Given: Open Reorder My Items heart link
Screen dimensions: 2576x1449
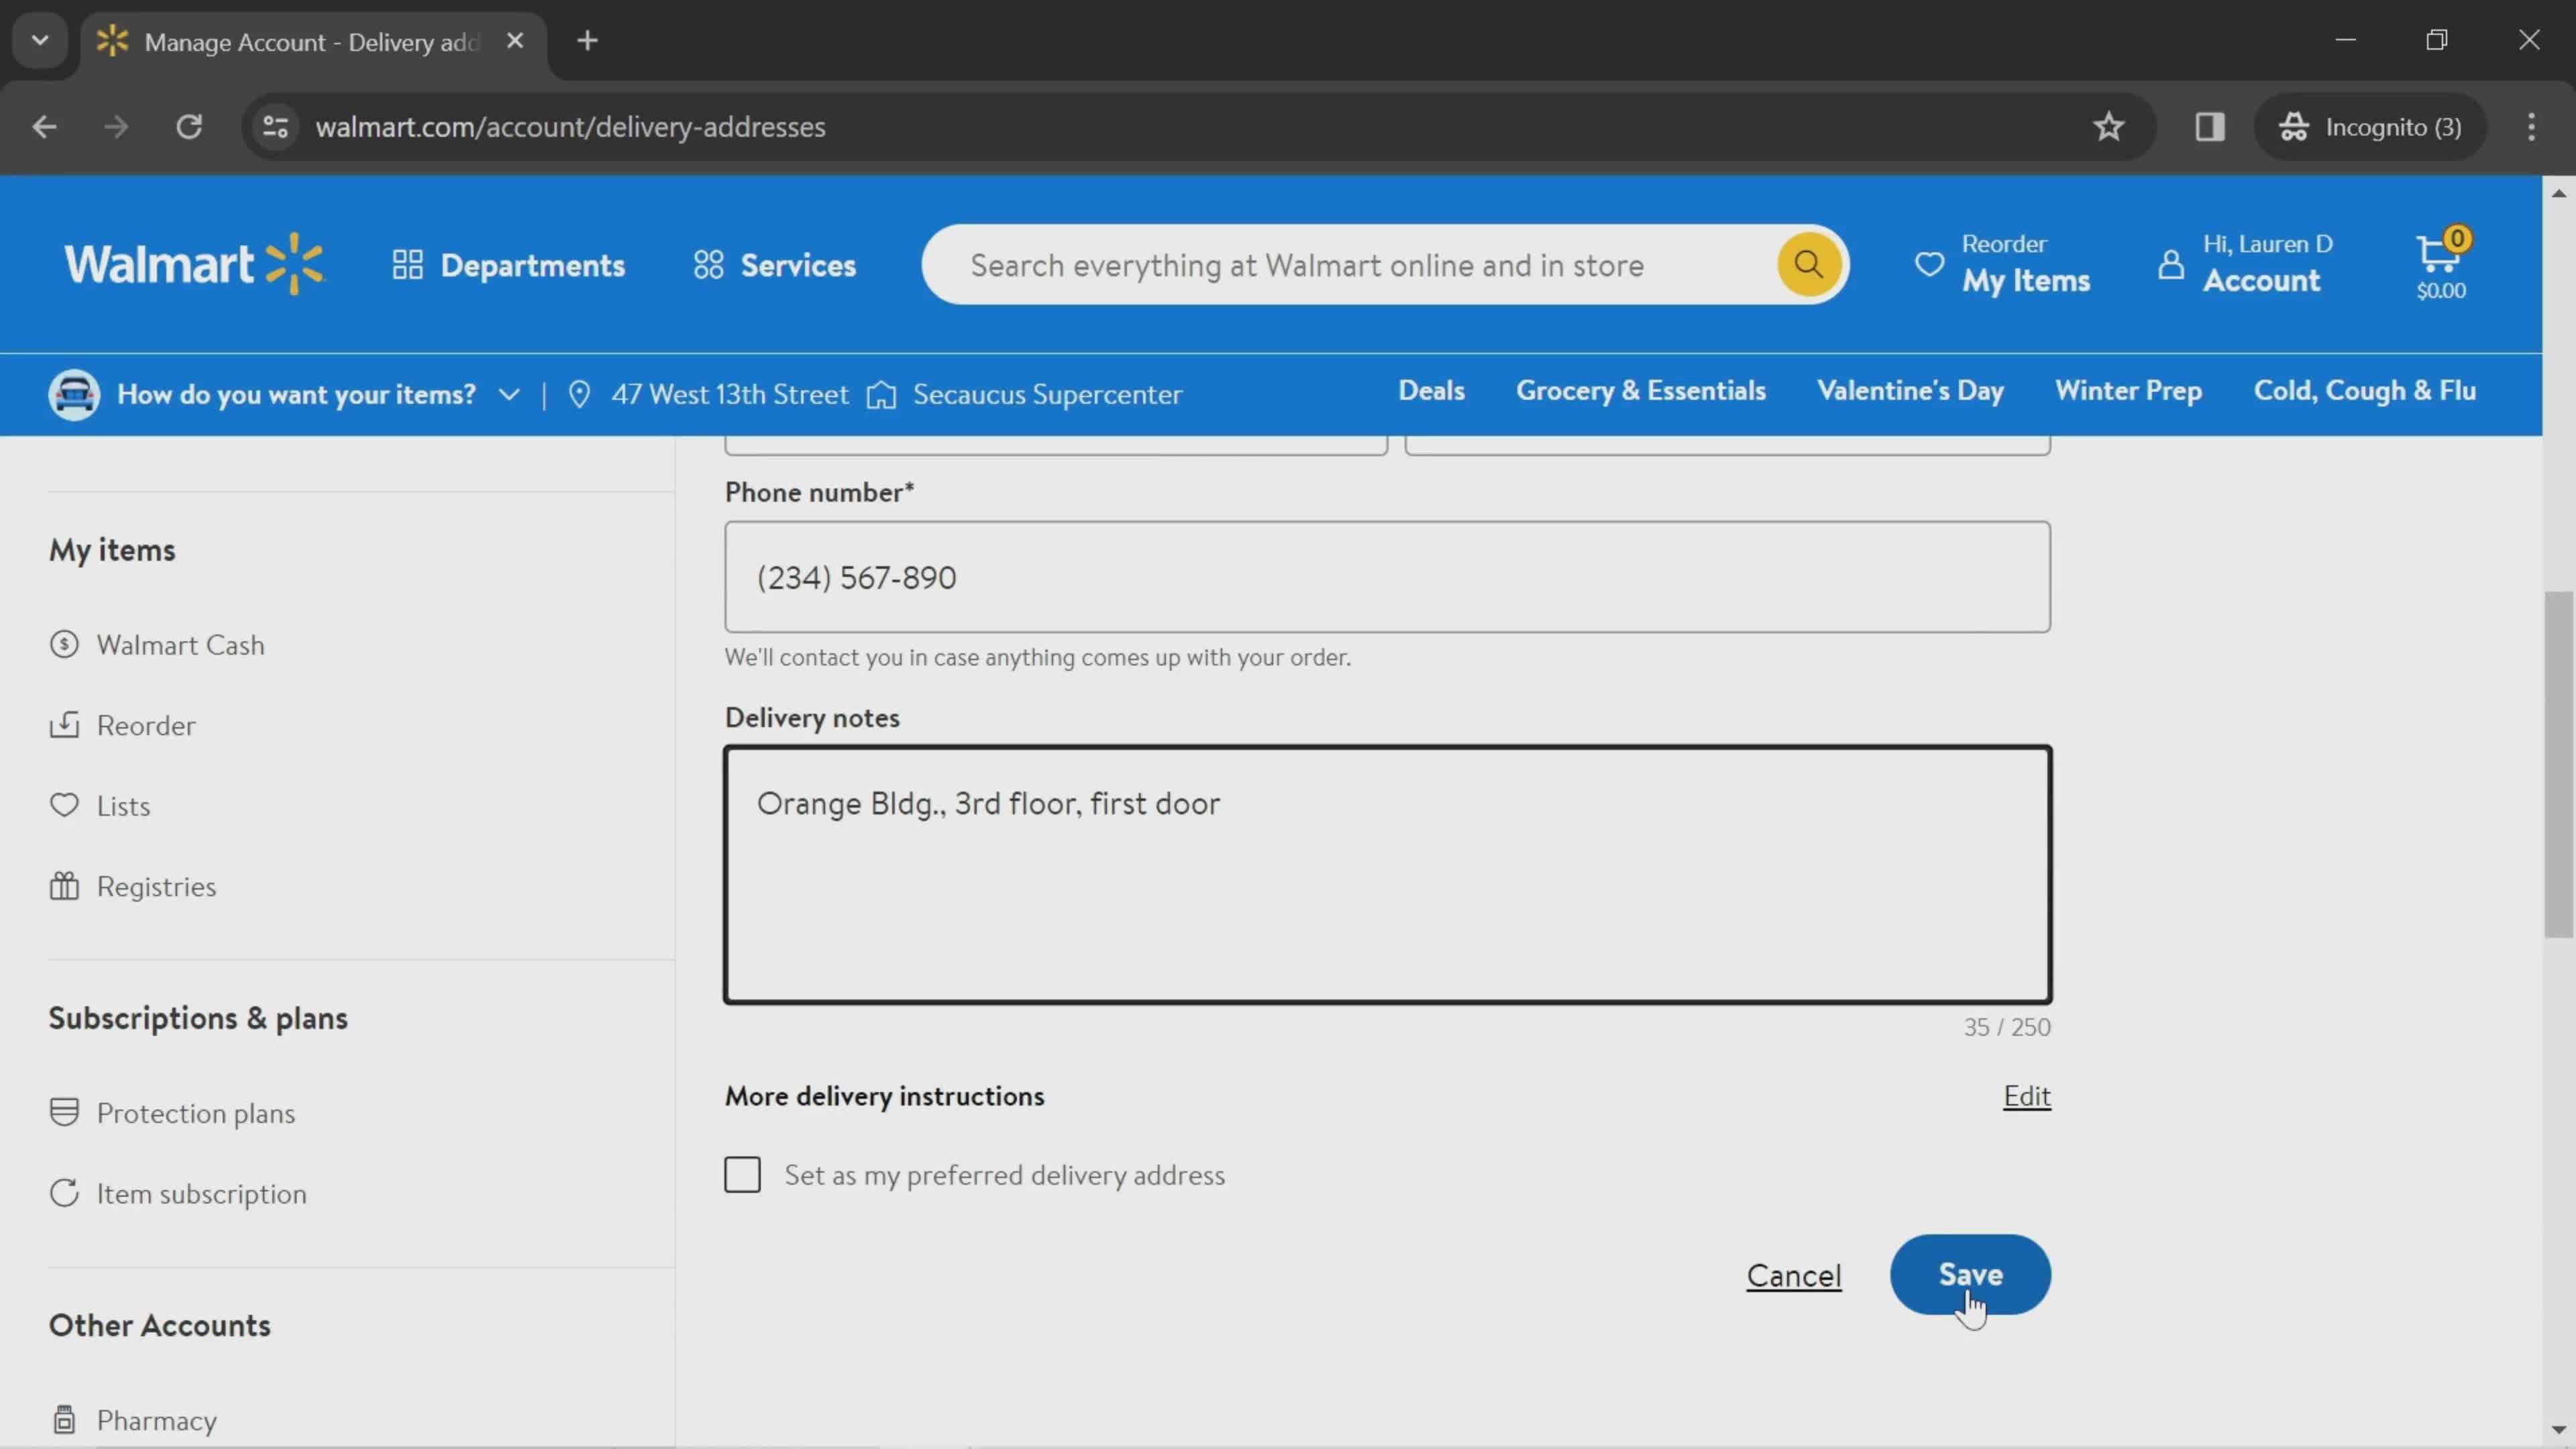Looking at the screenshot, I should (x=2002, y=265).
